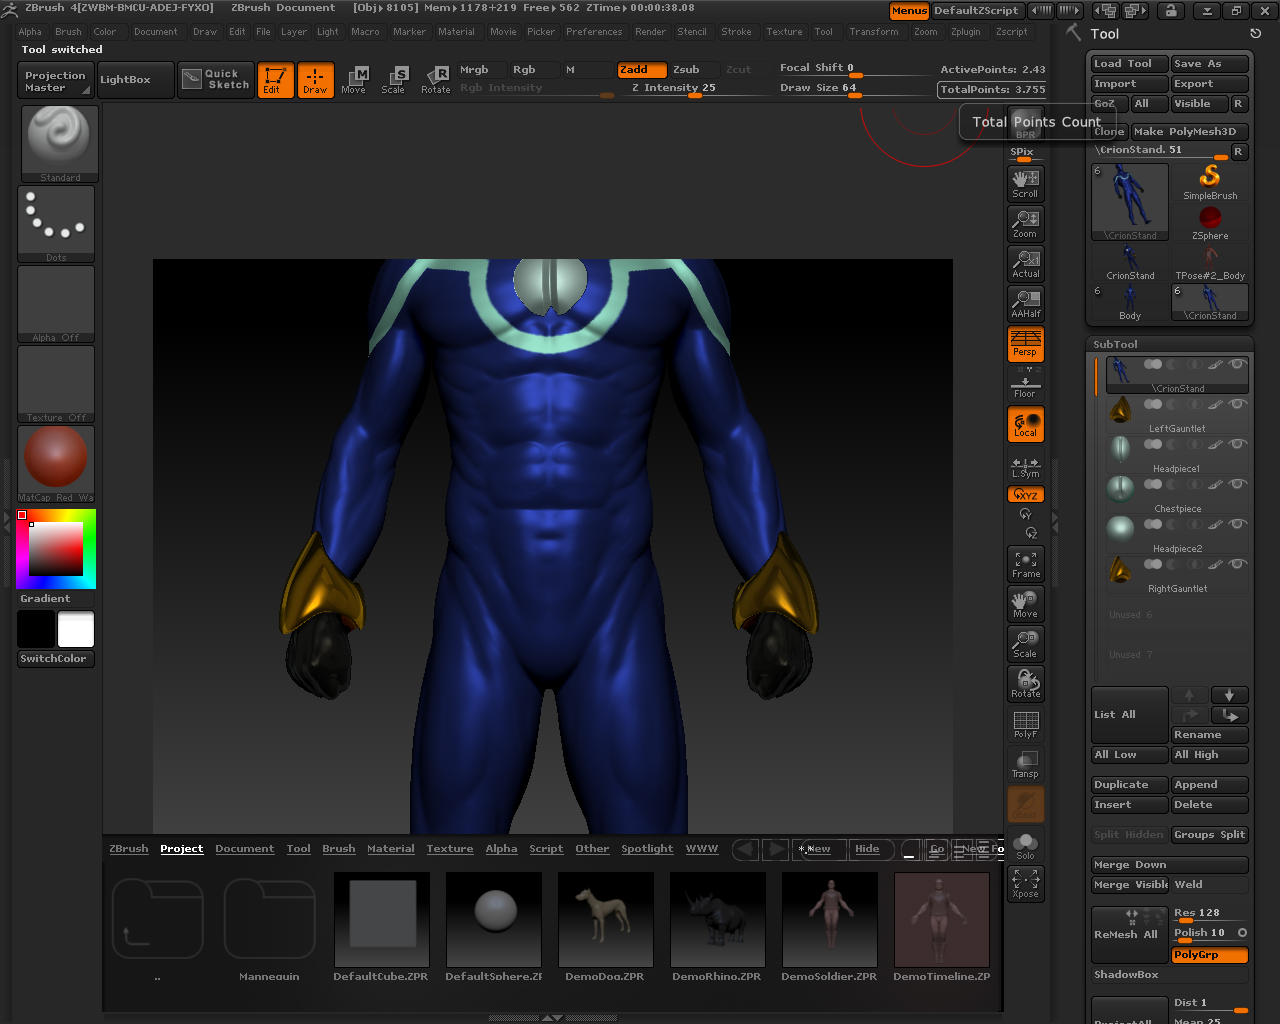Hide the RightGauntlet subtool eye icon

pos(1238,564)
